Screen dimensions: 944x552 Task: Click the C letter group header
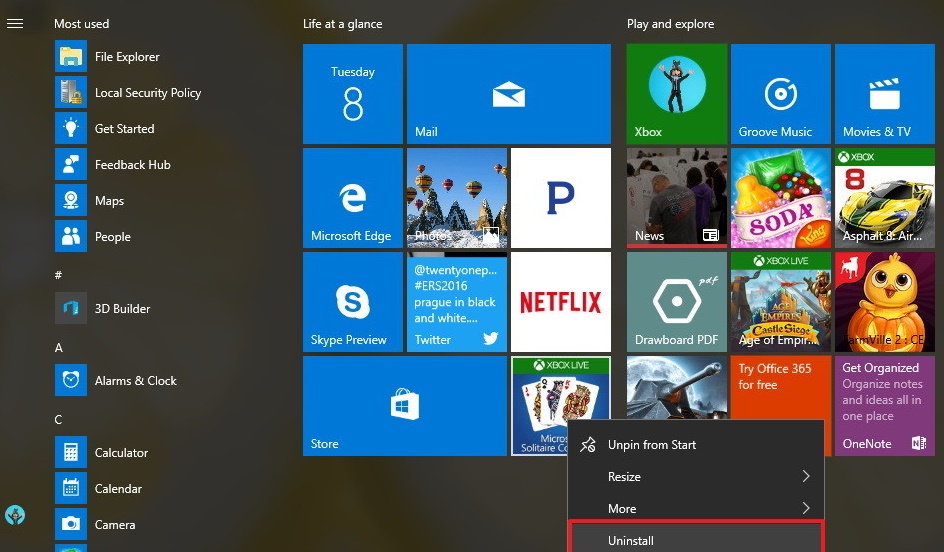tap(58, 420)
